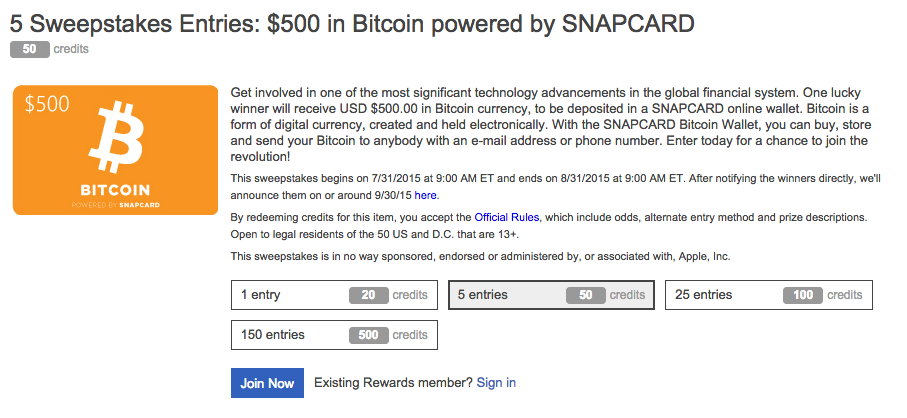Viewport: 907px width, 418px height.
Task: Click the gray 20 credits badge
Action: [x=368, y=295]
